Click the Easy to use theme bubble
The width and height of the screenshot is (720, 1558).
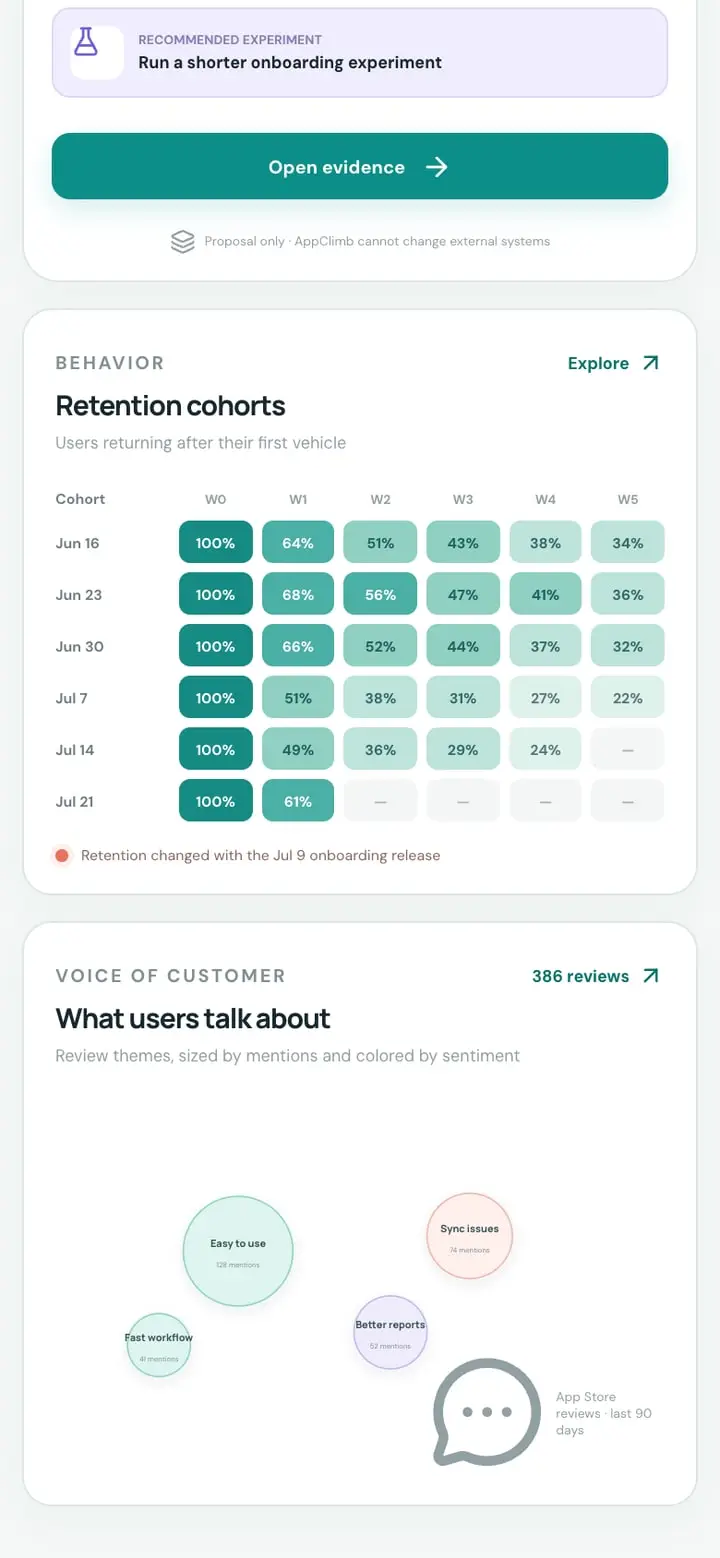[x=238, y=1251]
